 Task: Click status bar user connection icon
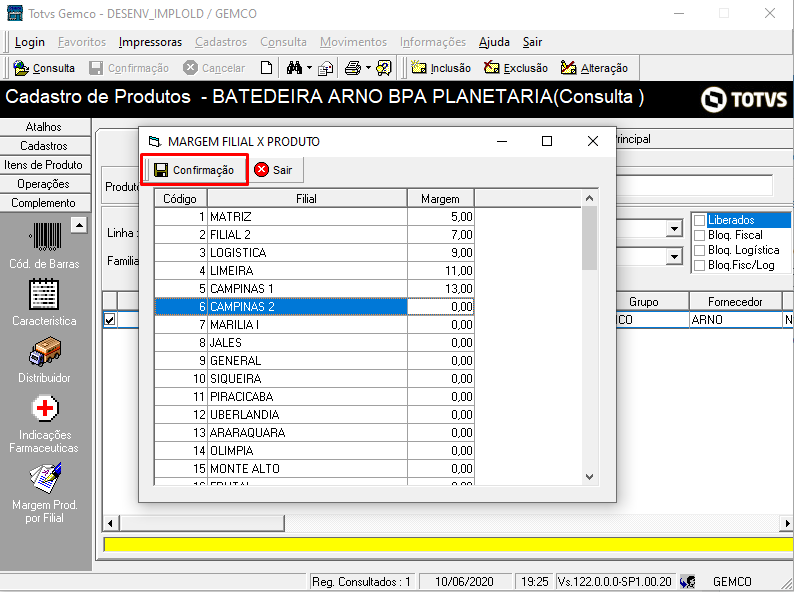(687, 582)
